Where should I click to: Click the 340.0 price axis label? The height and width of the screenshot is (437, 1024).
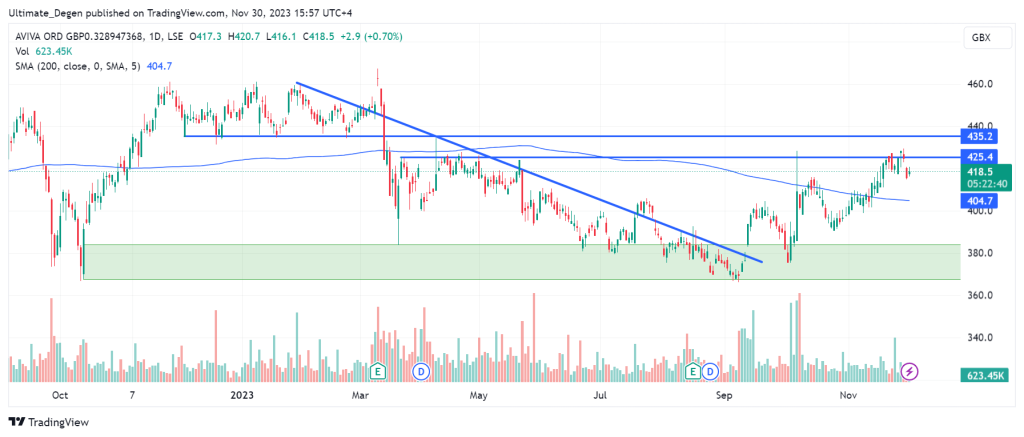[982, 338]
